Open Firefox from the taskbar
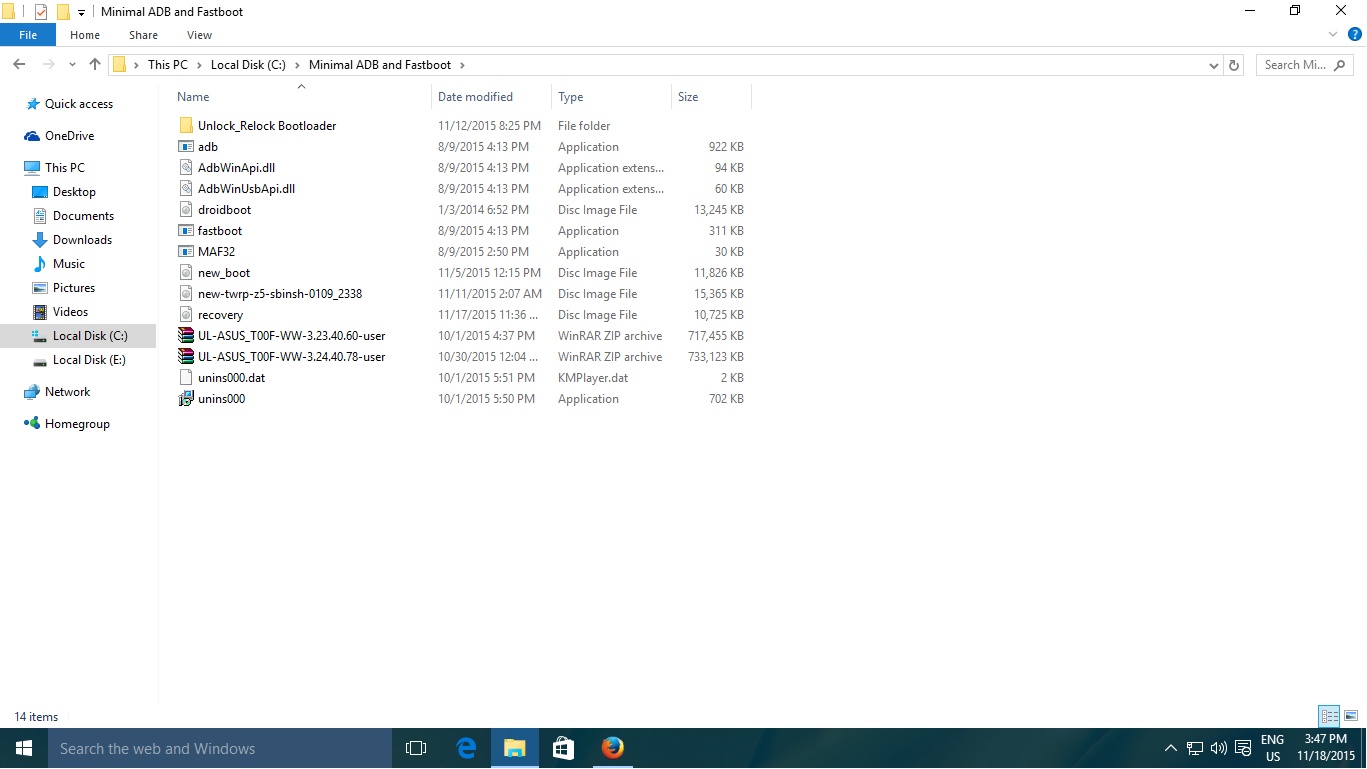 tap(613, 748)
